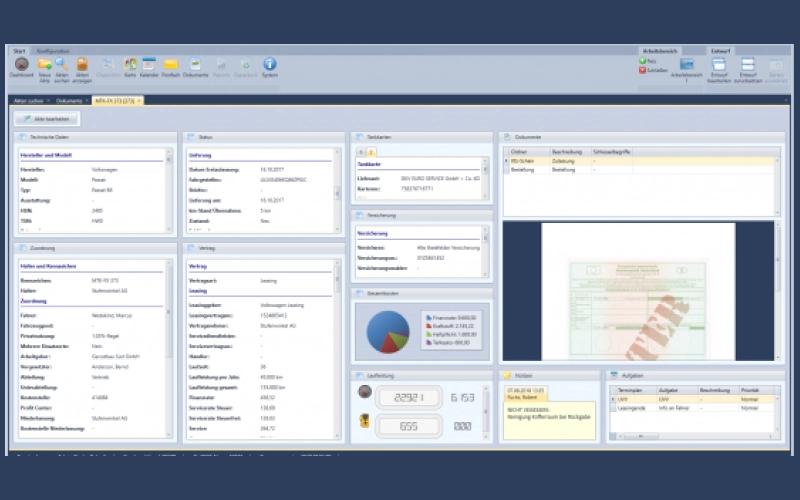Click Haftpflicht green legend swatch
The height and width of the screenshot is (500, 800).
tap(429, 335)
